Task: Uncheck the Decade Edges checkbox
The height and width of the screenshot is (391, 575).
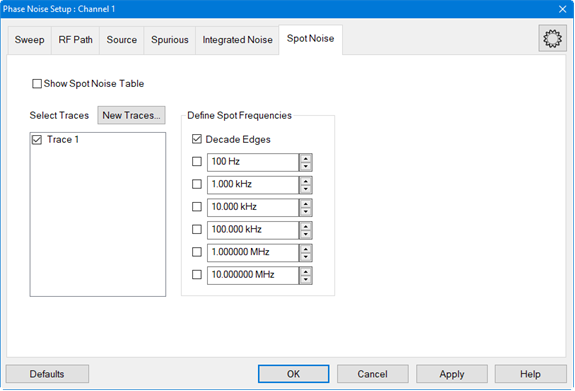Action: pyautogui.click(x=197, y=139)
